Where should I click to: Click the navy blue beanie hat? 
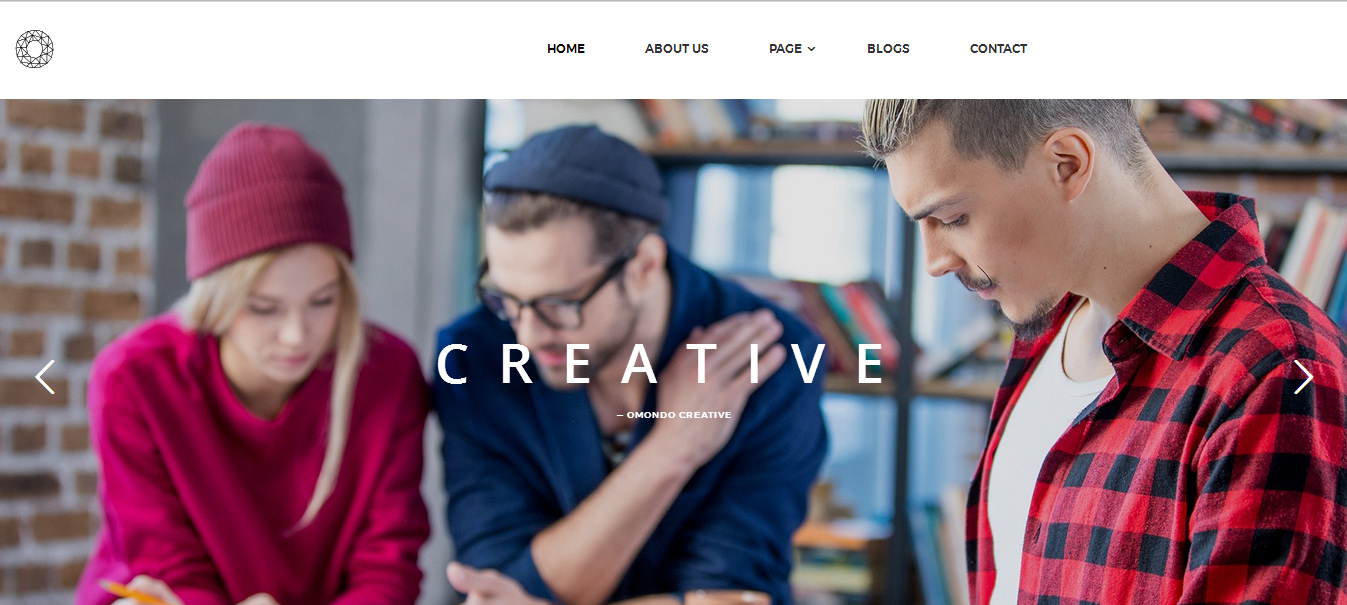[x=576, y=173]
